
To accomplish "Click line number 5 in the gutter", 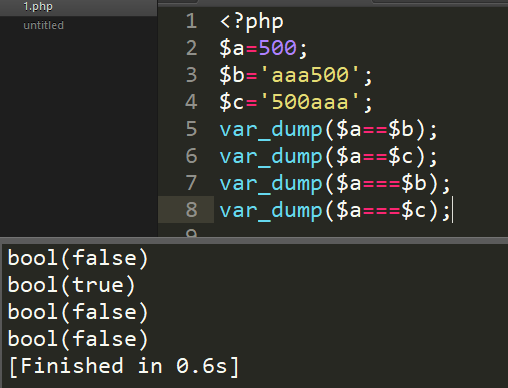I will tap(191, 129).
